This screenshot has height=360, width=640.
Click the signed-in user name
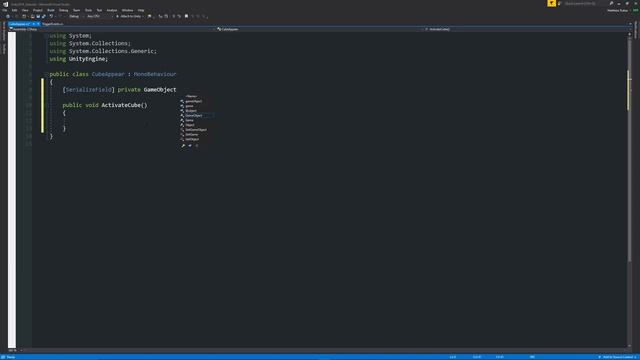[x=618, y=11]
